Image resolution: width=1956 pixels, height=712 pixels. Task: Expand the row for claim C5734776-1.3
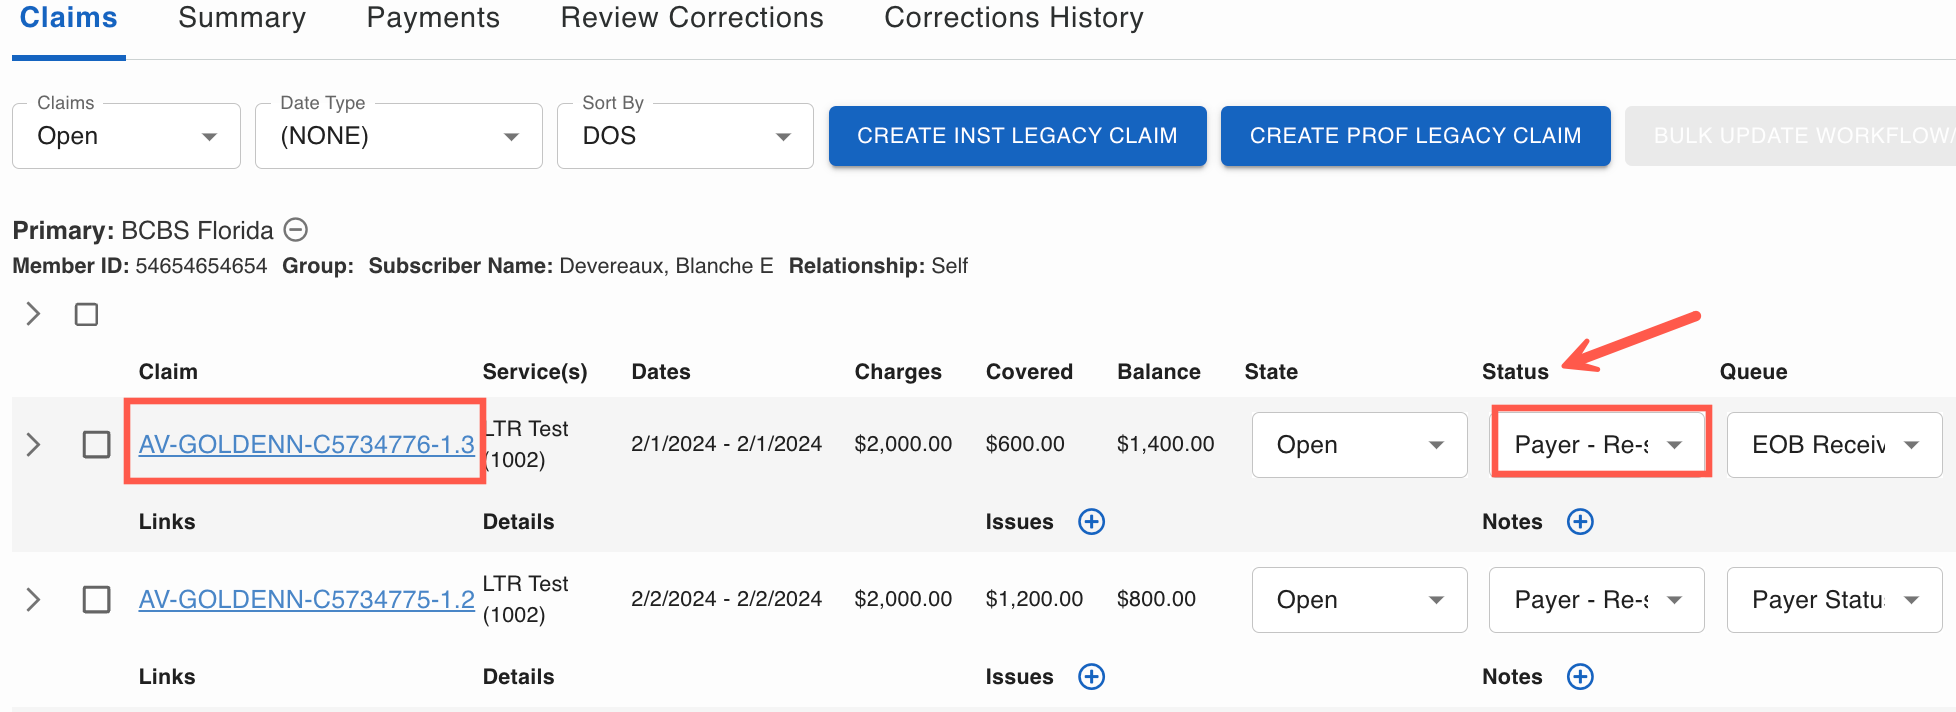point(33,444)
